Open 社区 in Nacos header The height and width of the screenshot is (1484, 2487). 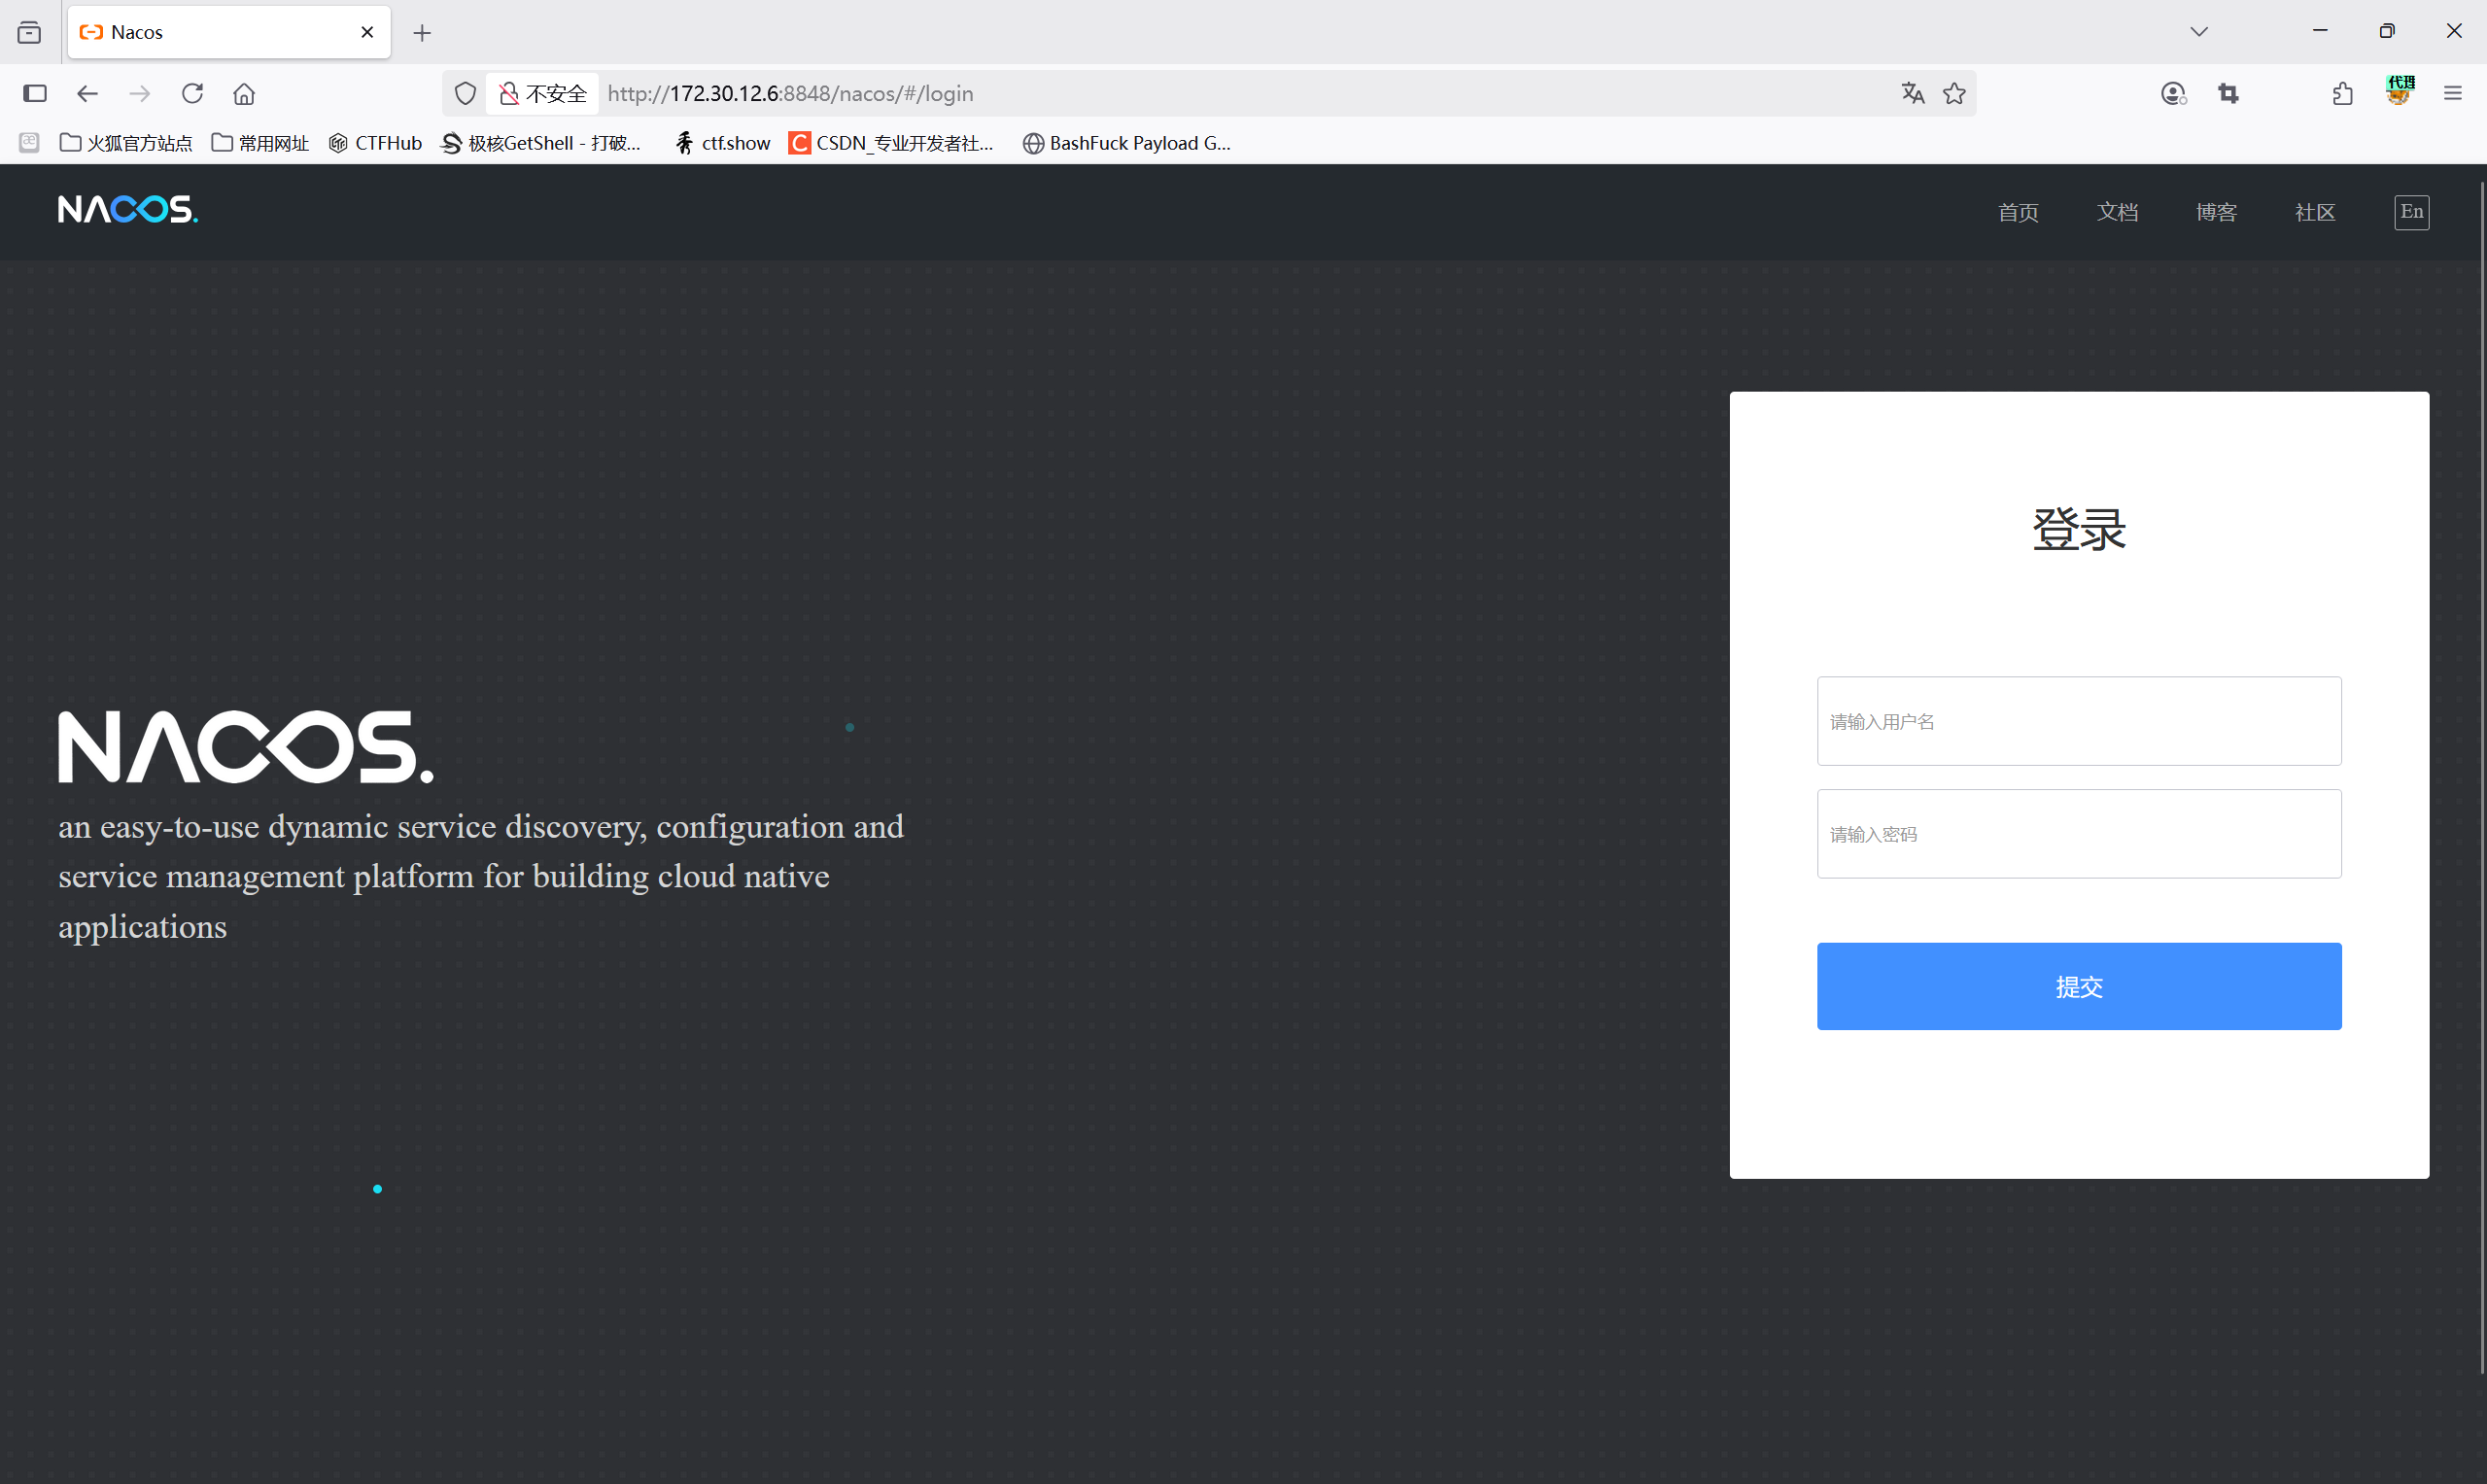point(2315,212)
